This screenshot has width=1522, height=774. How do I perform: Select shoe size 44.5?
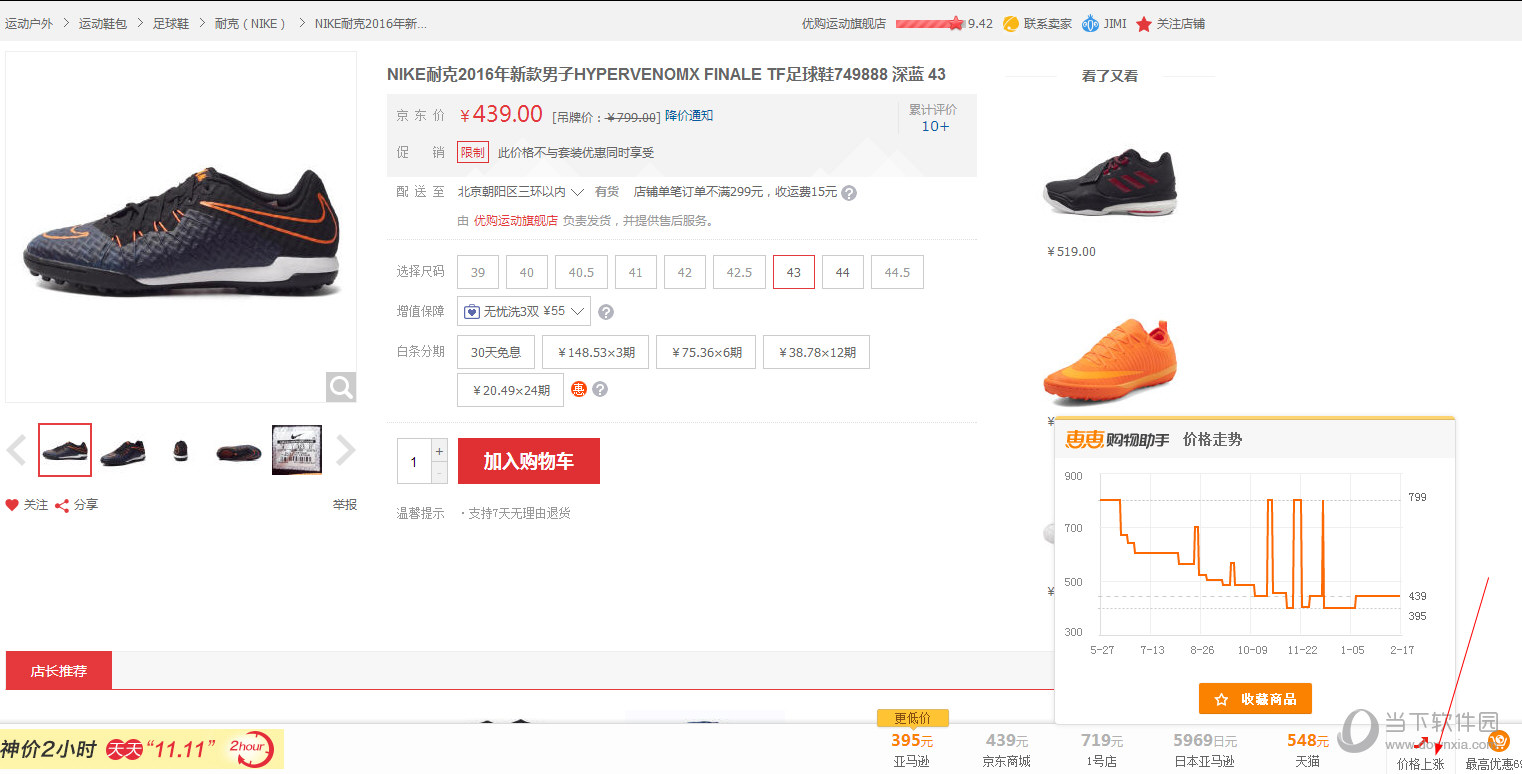click(897, 272)
